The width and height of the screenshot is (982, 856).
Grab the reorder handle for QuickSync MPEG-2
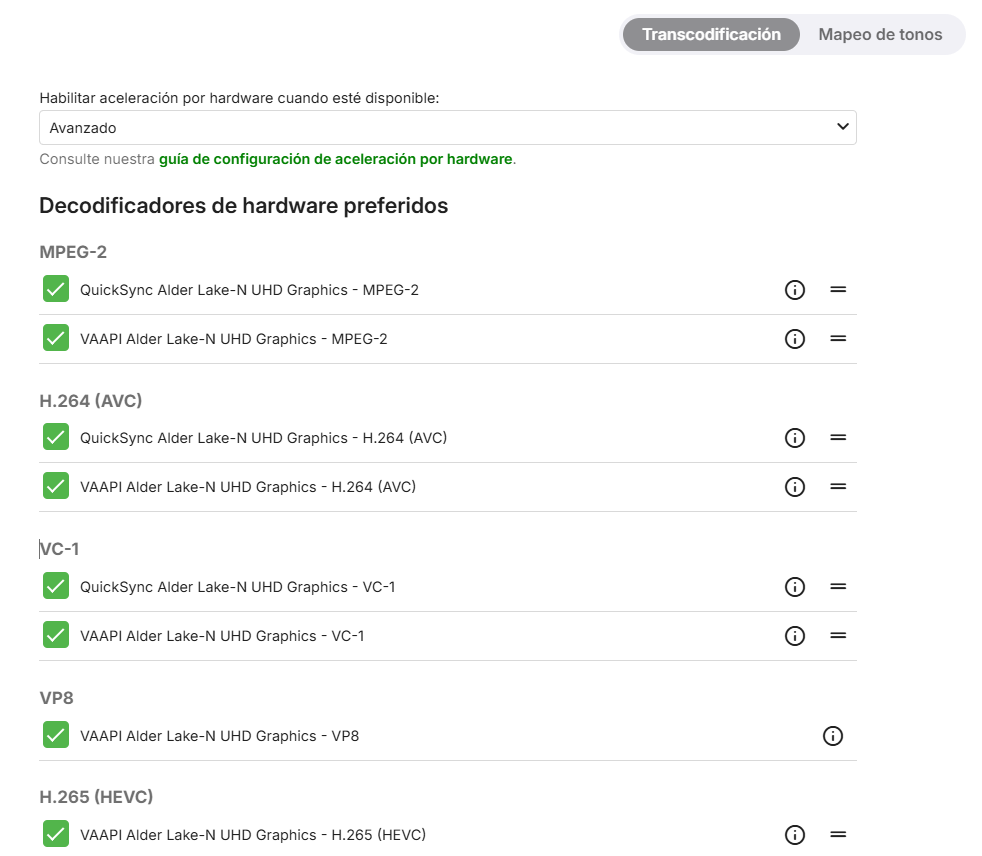[x=838, y=289]
